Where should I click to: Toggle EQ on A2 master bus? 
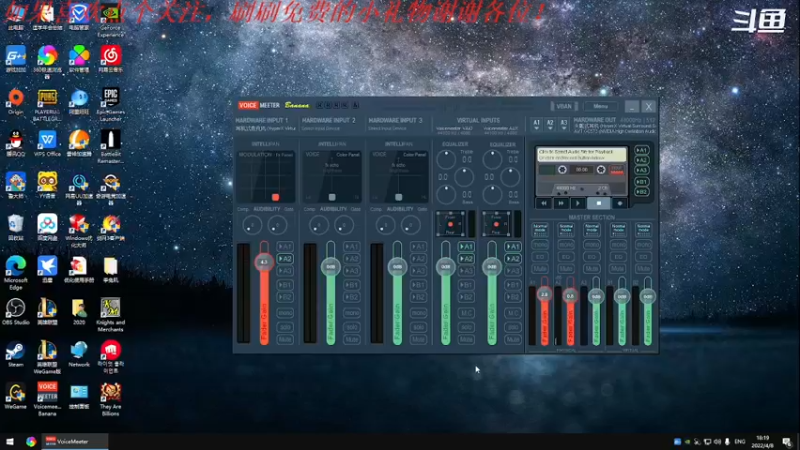tap(566, 257)
